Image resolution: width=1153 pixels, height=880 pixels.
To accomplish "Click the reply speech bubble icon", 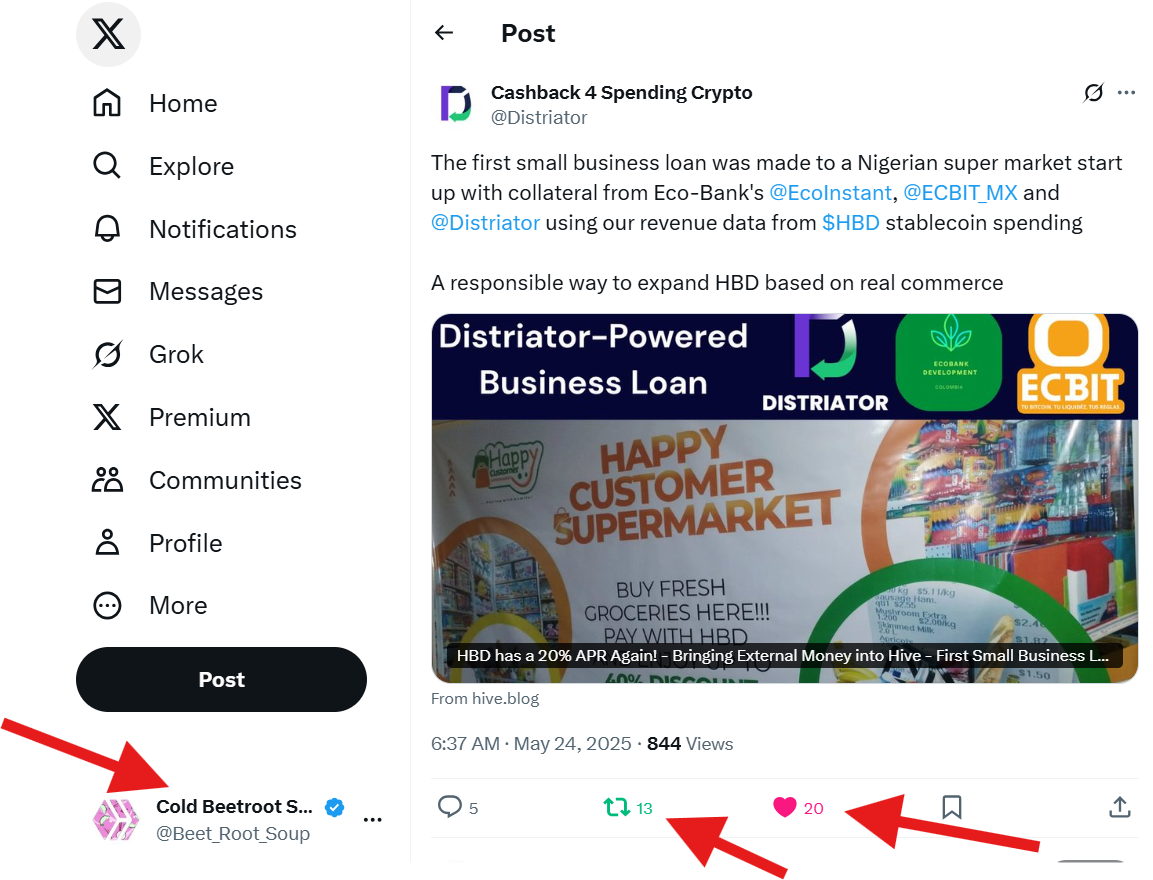I will point(449,806).
